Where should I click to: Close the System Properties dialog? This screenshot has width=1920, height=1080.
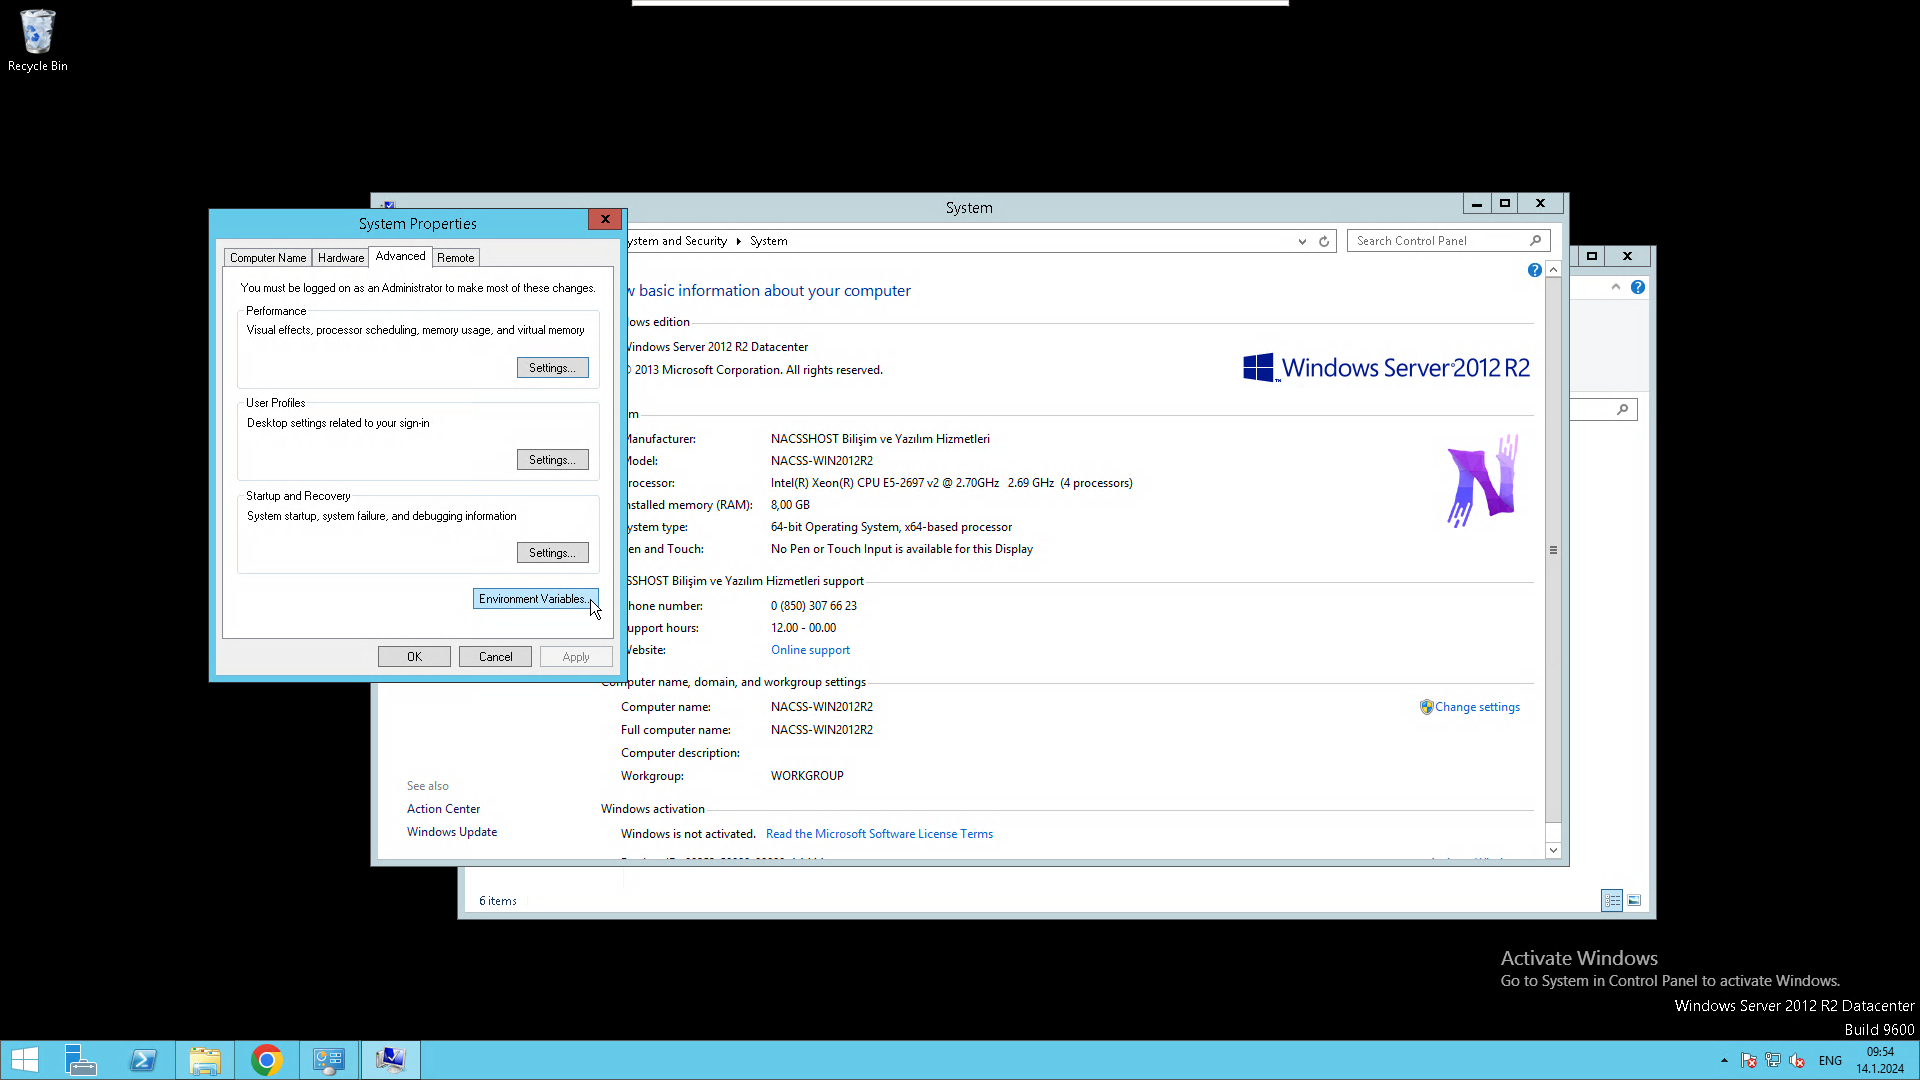point(605,220)
